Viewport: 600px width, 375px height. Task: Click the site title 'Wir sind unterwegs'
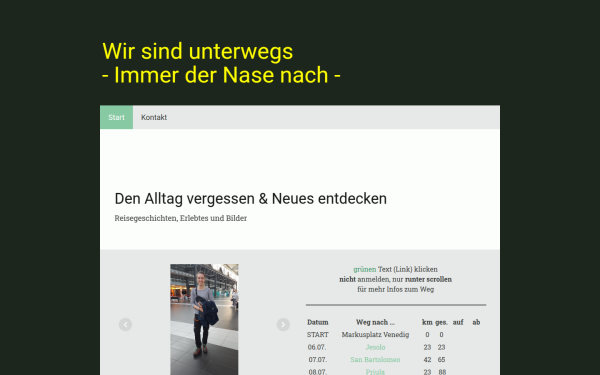(x=198, y=51)
